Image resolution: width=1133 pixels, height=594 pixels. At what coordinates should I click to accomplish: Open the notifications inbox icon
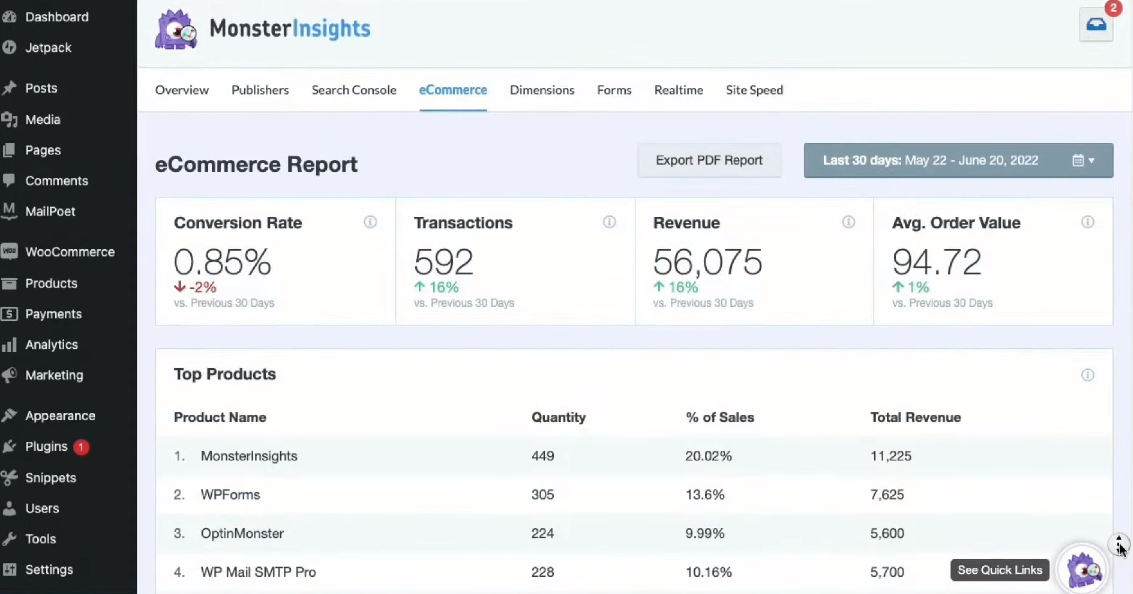click(1096, 25)
